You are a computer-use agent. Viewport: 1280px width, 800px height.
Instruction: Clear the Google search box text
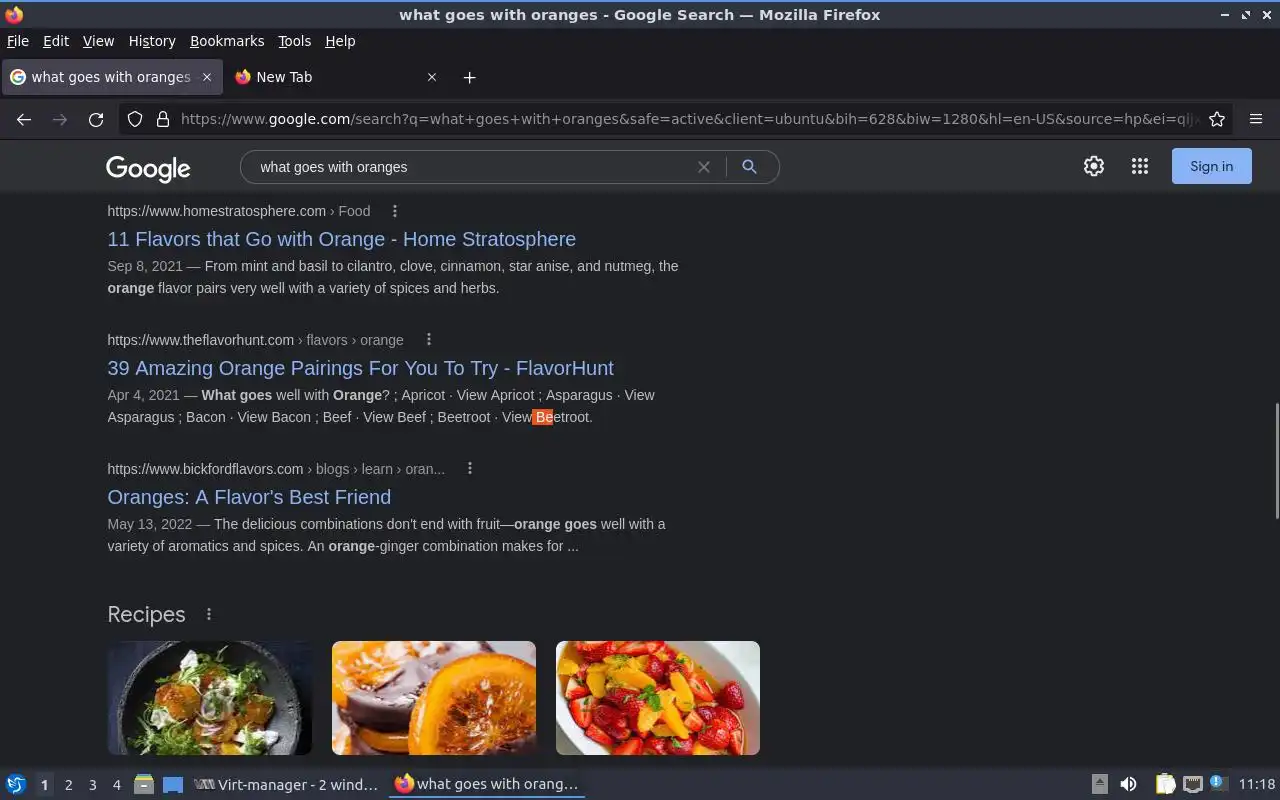click(x=704, y=167)
